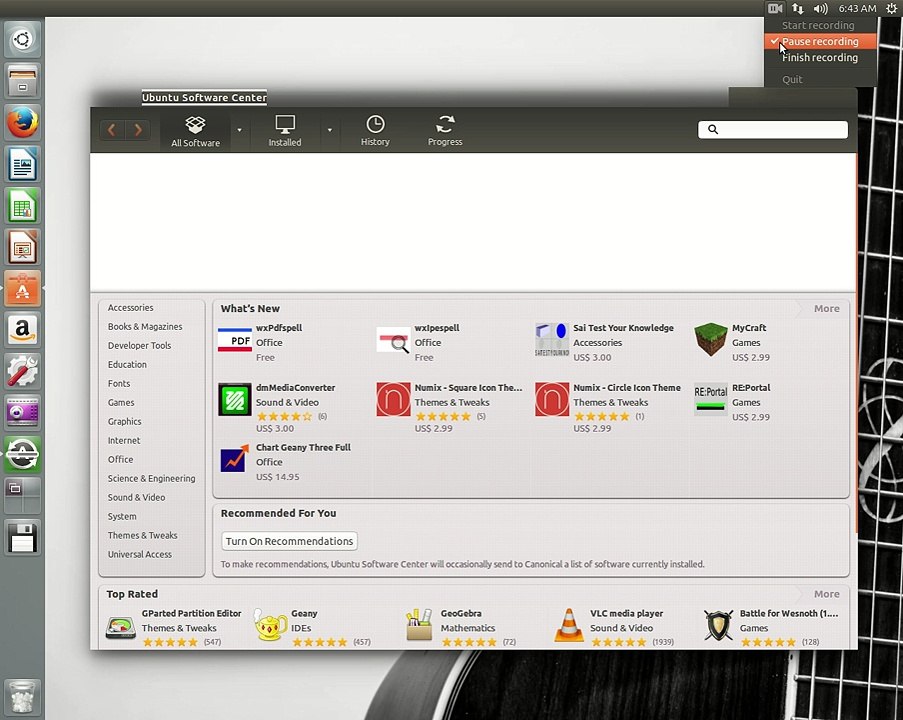Open the network indicator in top panel

tap(798, 8)
